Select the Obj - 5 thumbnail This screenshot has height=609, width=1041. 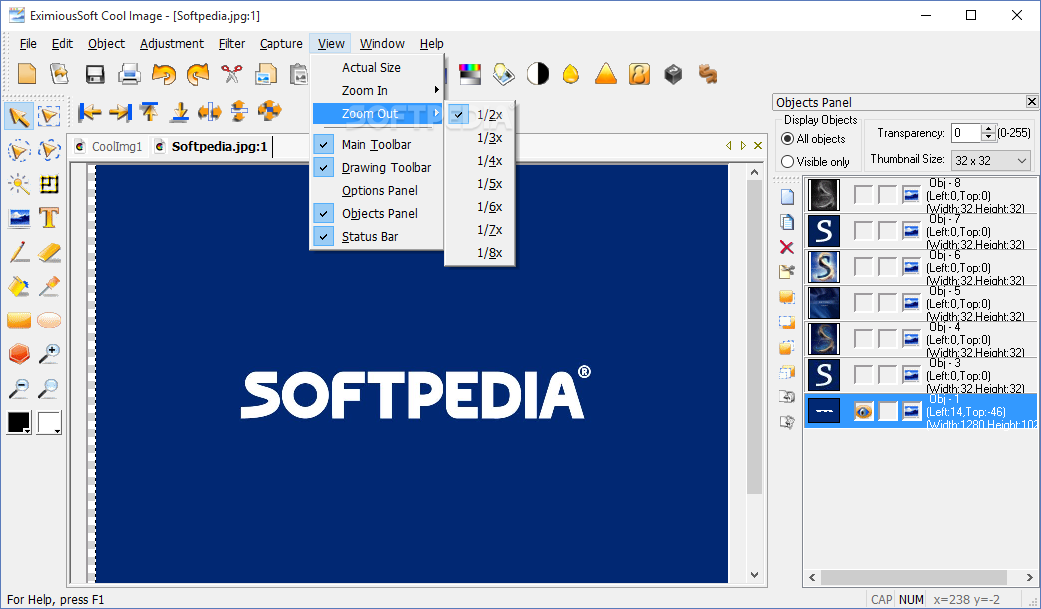click(x=823, y=303)
